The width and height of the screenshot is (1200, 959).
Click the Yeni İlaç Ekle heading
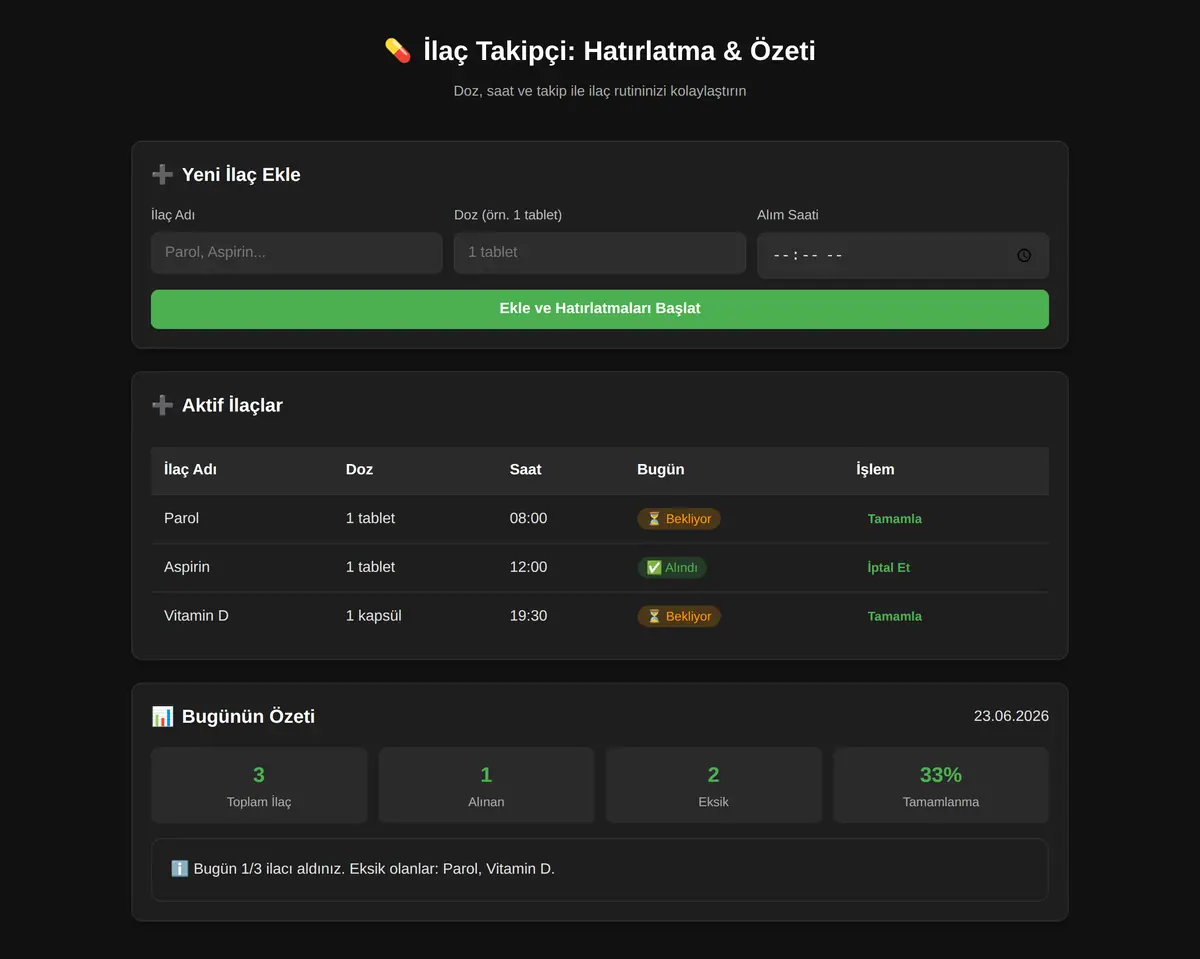(241, 175)
